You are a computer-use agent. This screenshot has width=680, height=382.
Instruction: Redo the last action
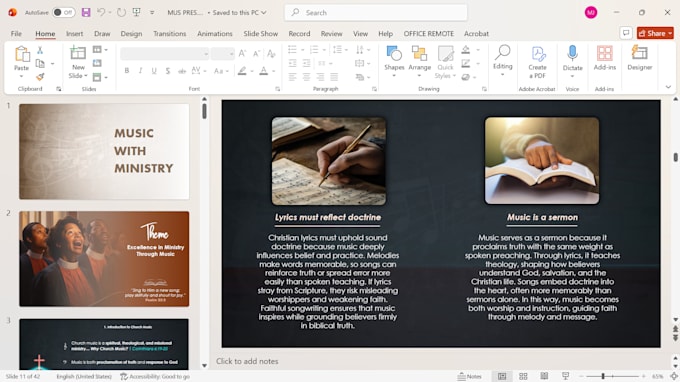121,13
